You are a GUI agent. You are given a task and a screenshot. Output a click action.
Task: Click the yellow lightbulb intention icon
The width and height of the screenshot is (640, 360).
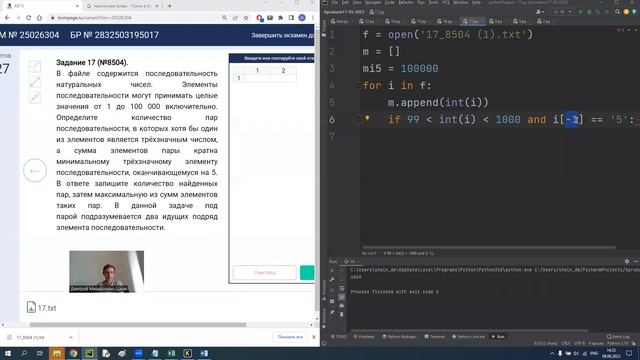(367, 118)
